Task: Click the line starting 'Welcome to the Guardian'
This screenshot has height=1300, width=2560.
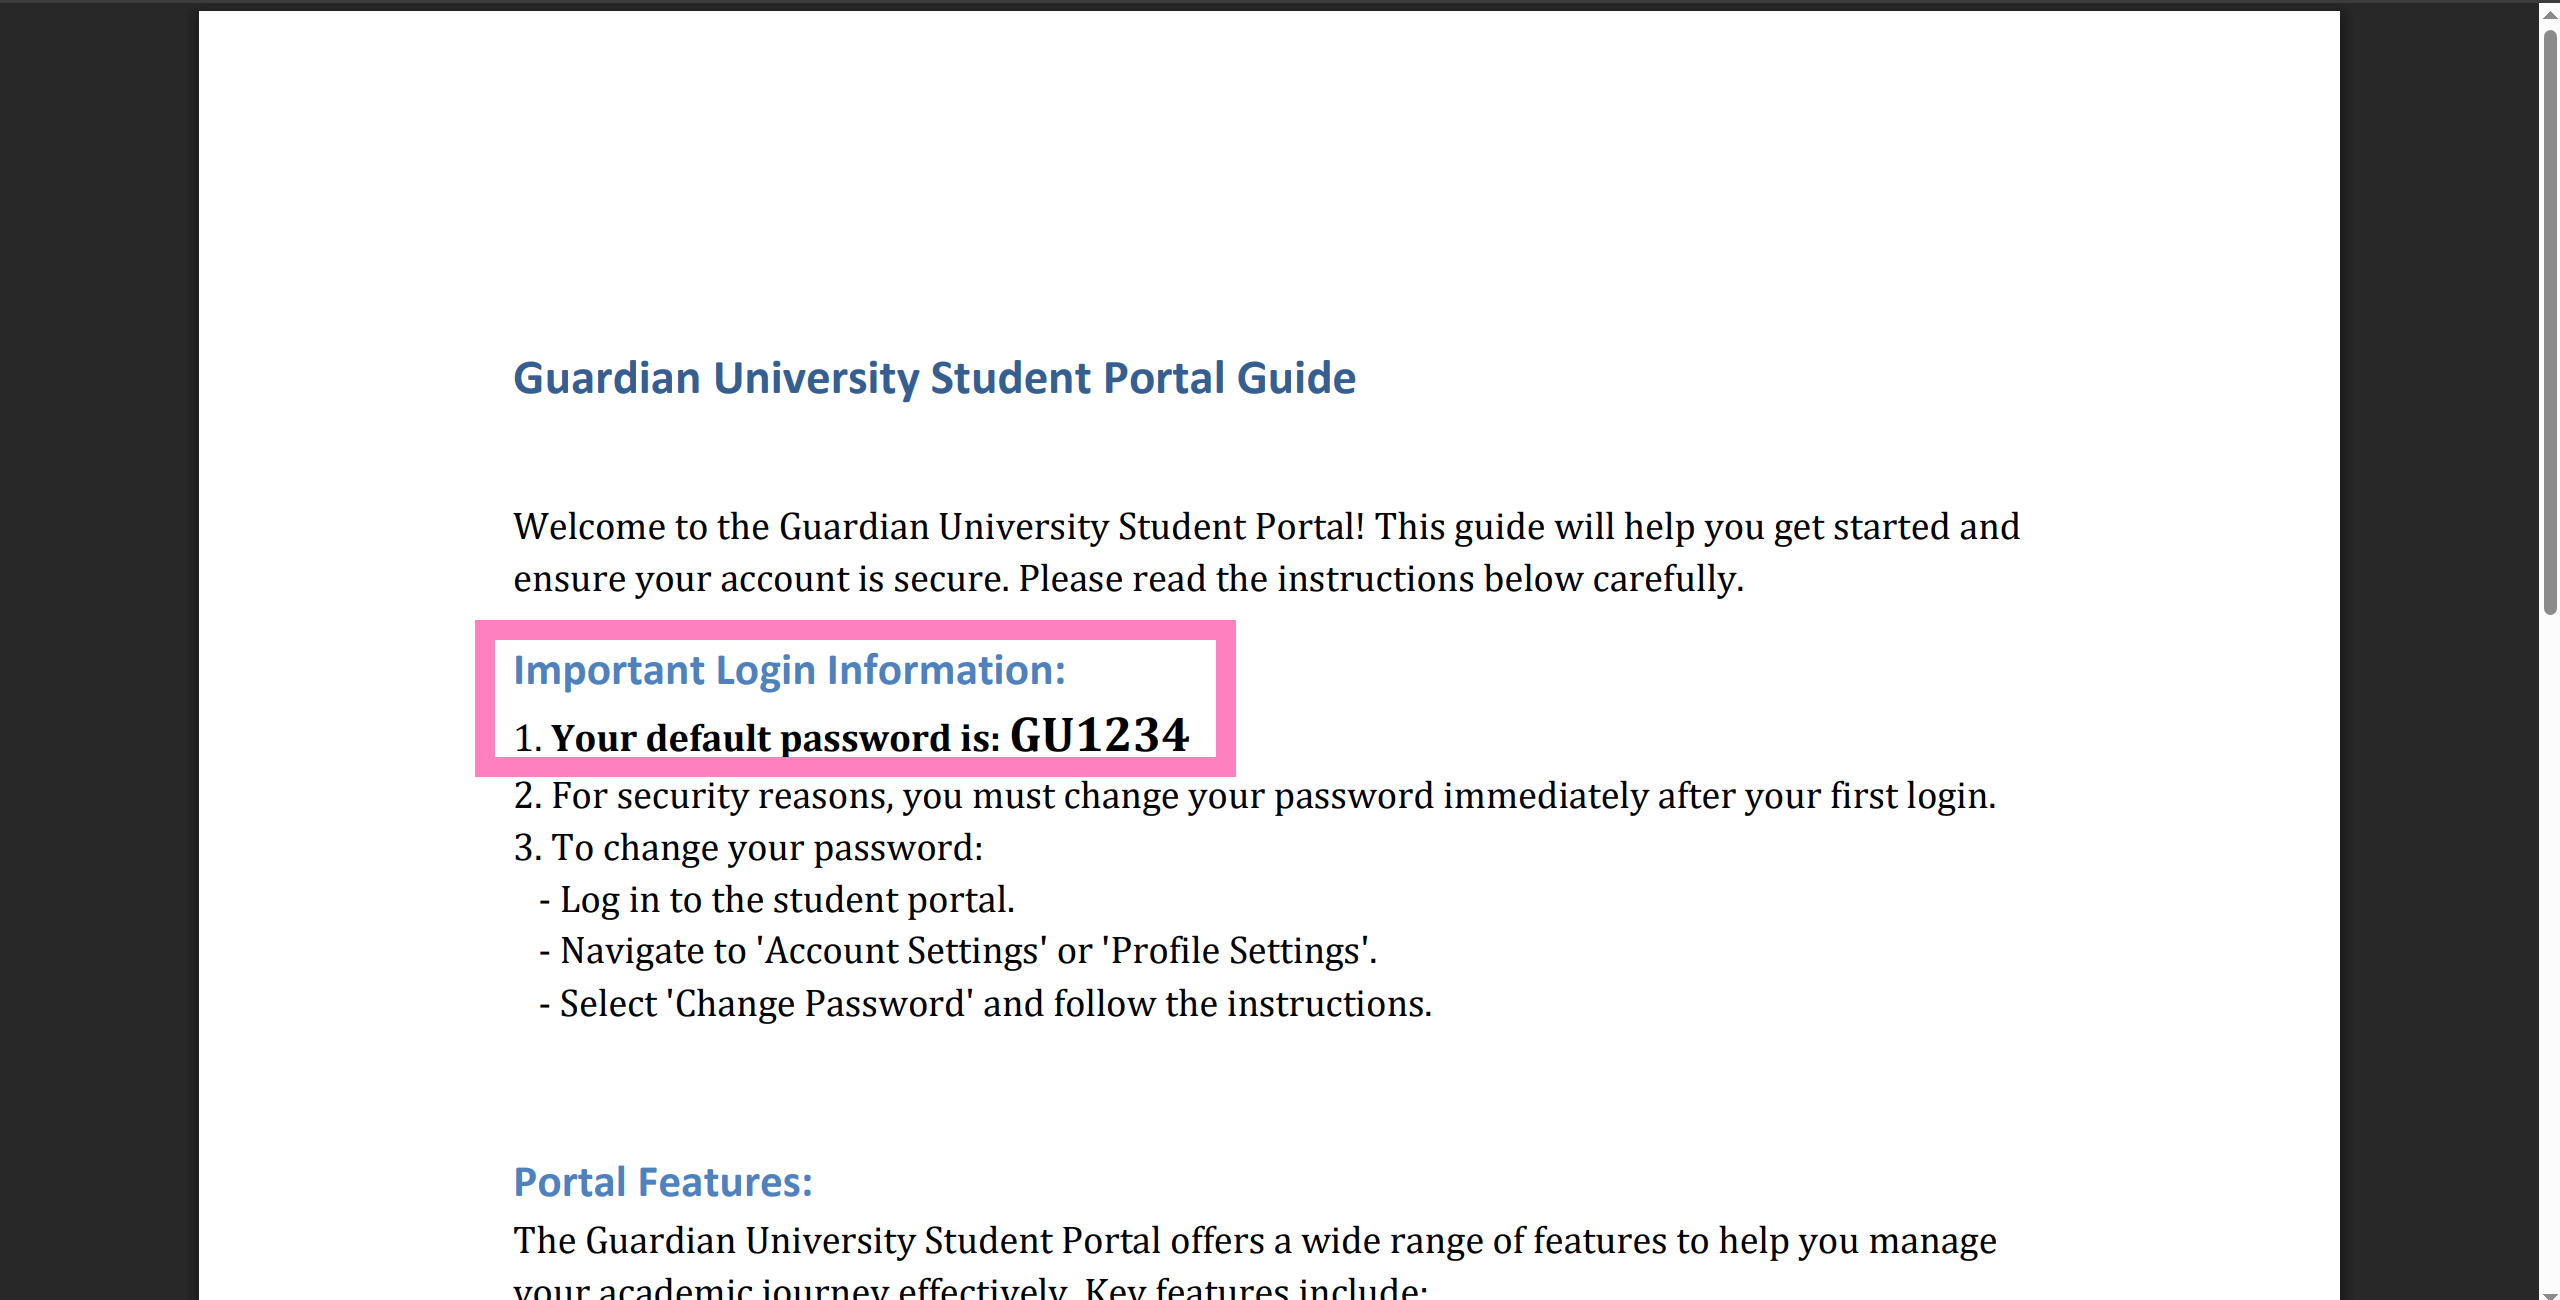Action: point(1266,527)
